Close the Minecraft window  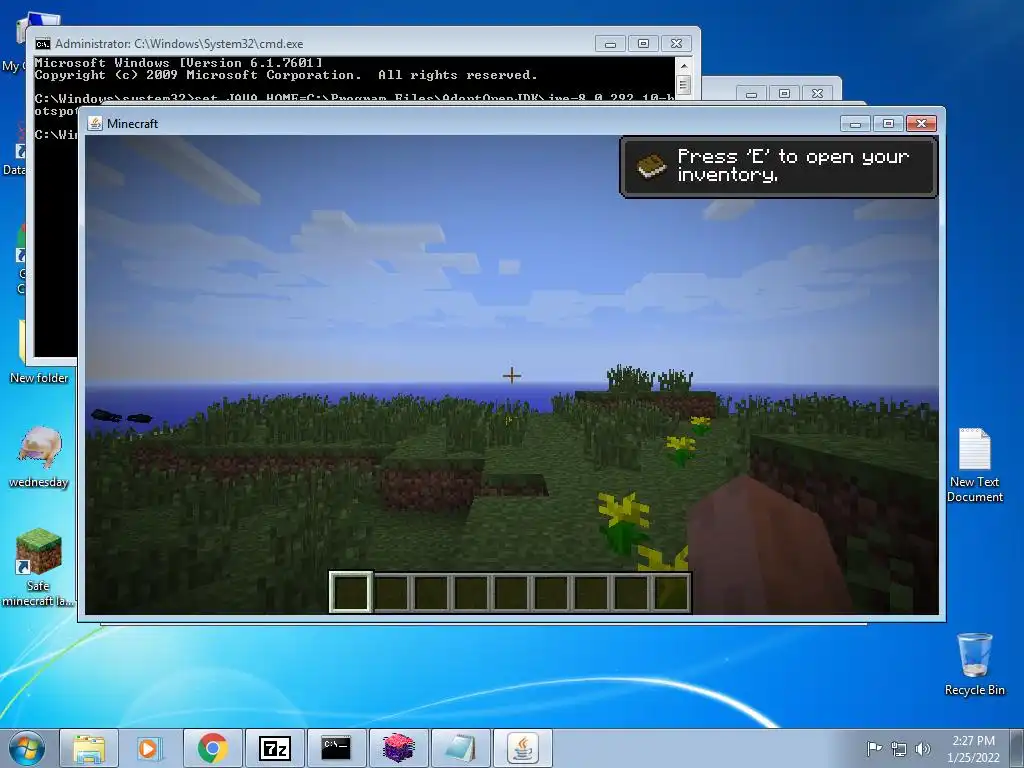(921, 123)
